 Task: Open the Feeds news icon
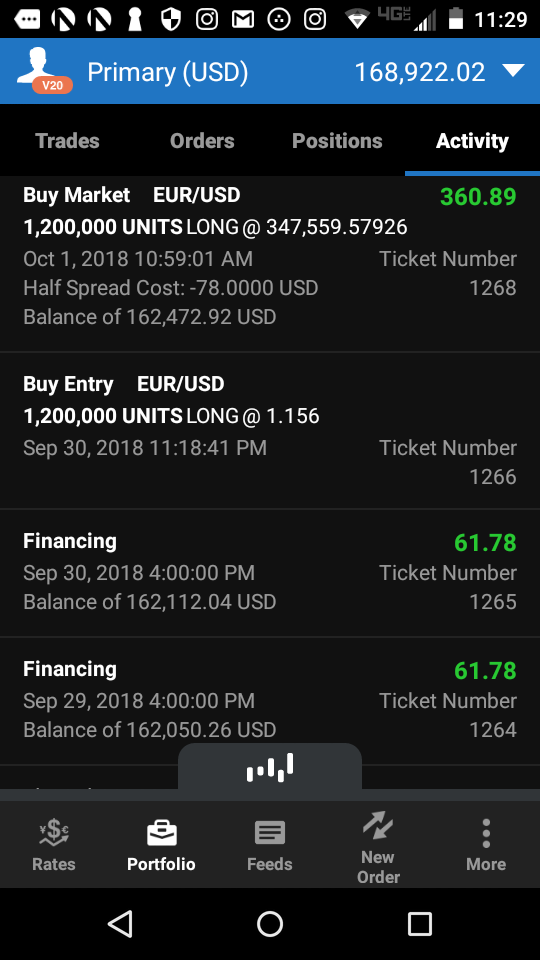tap(269, 833)
